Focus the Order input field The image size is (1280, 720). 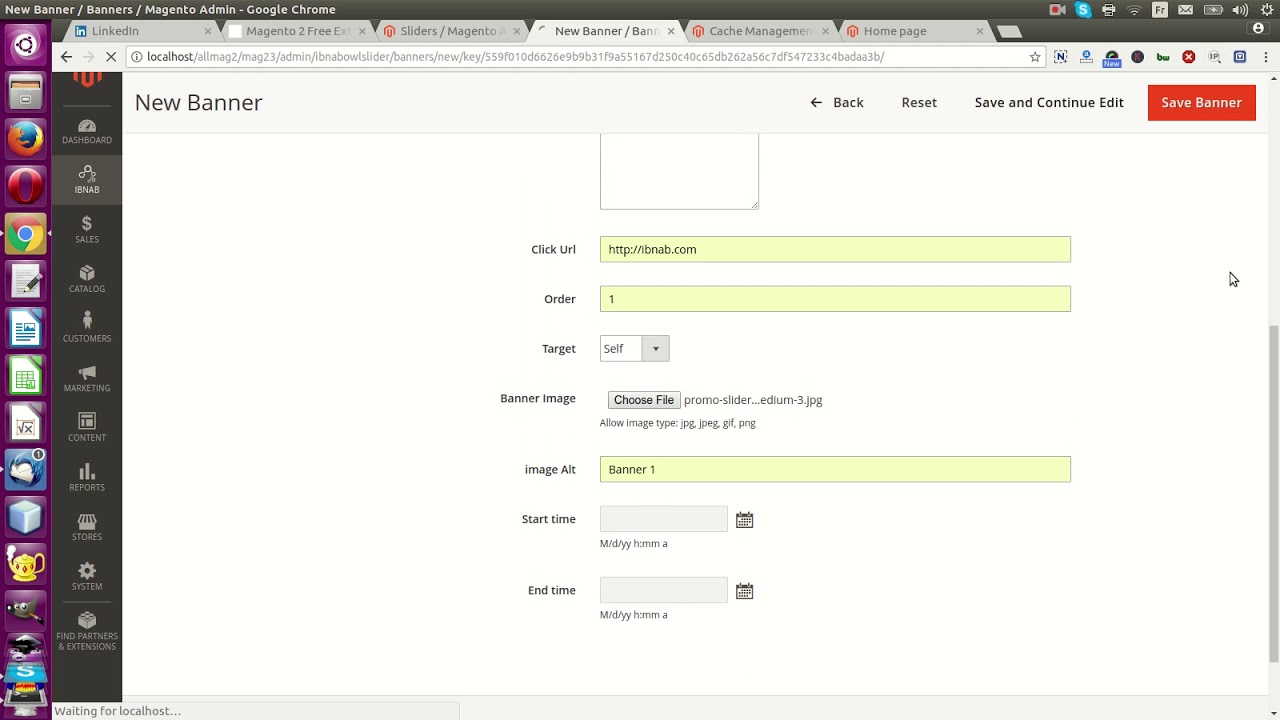[835, 299]
